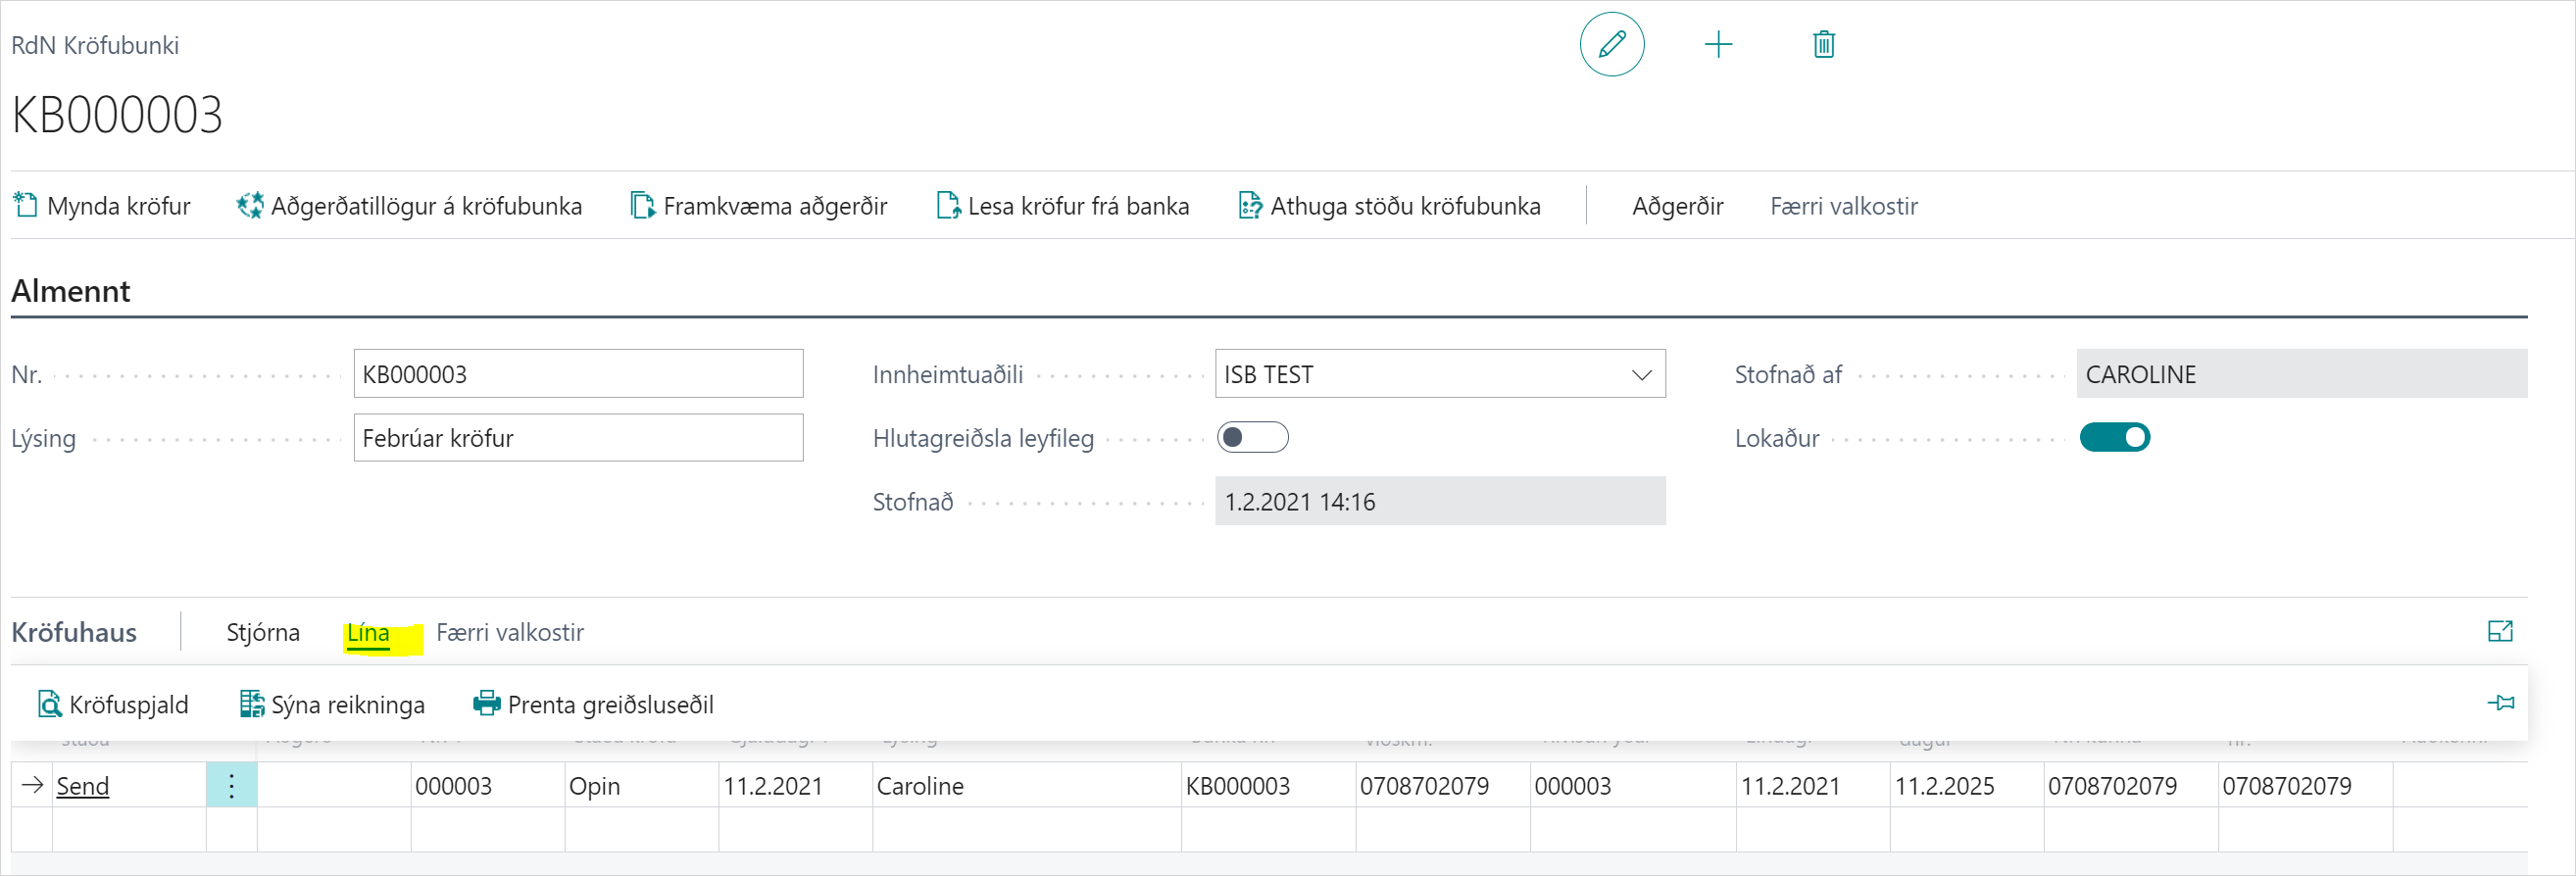
Task: Toggle Hlutagreiðsla leyfileg switch
Action: [x=1252, y=438]
